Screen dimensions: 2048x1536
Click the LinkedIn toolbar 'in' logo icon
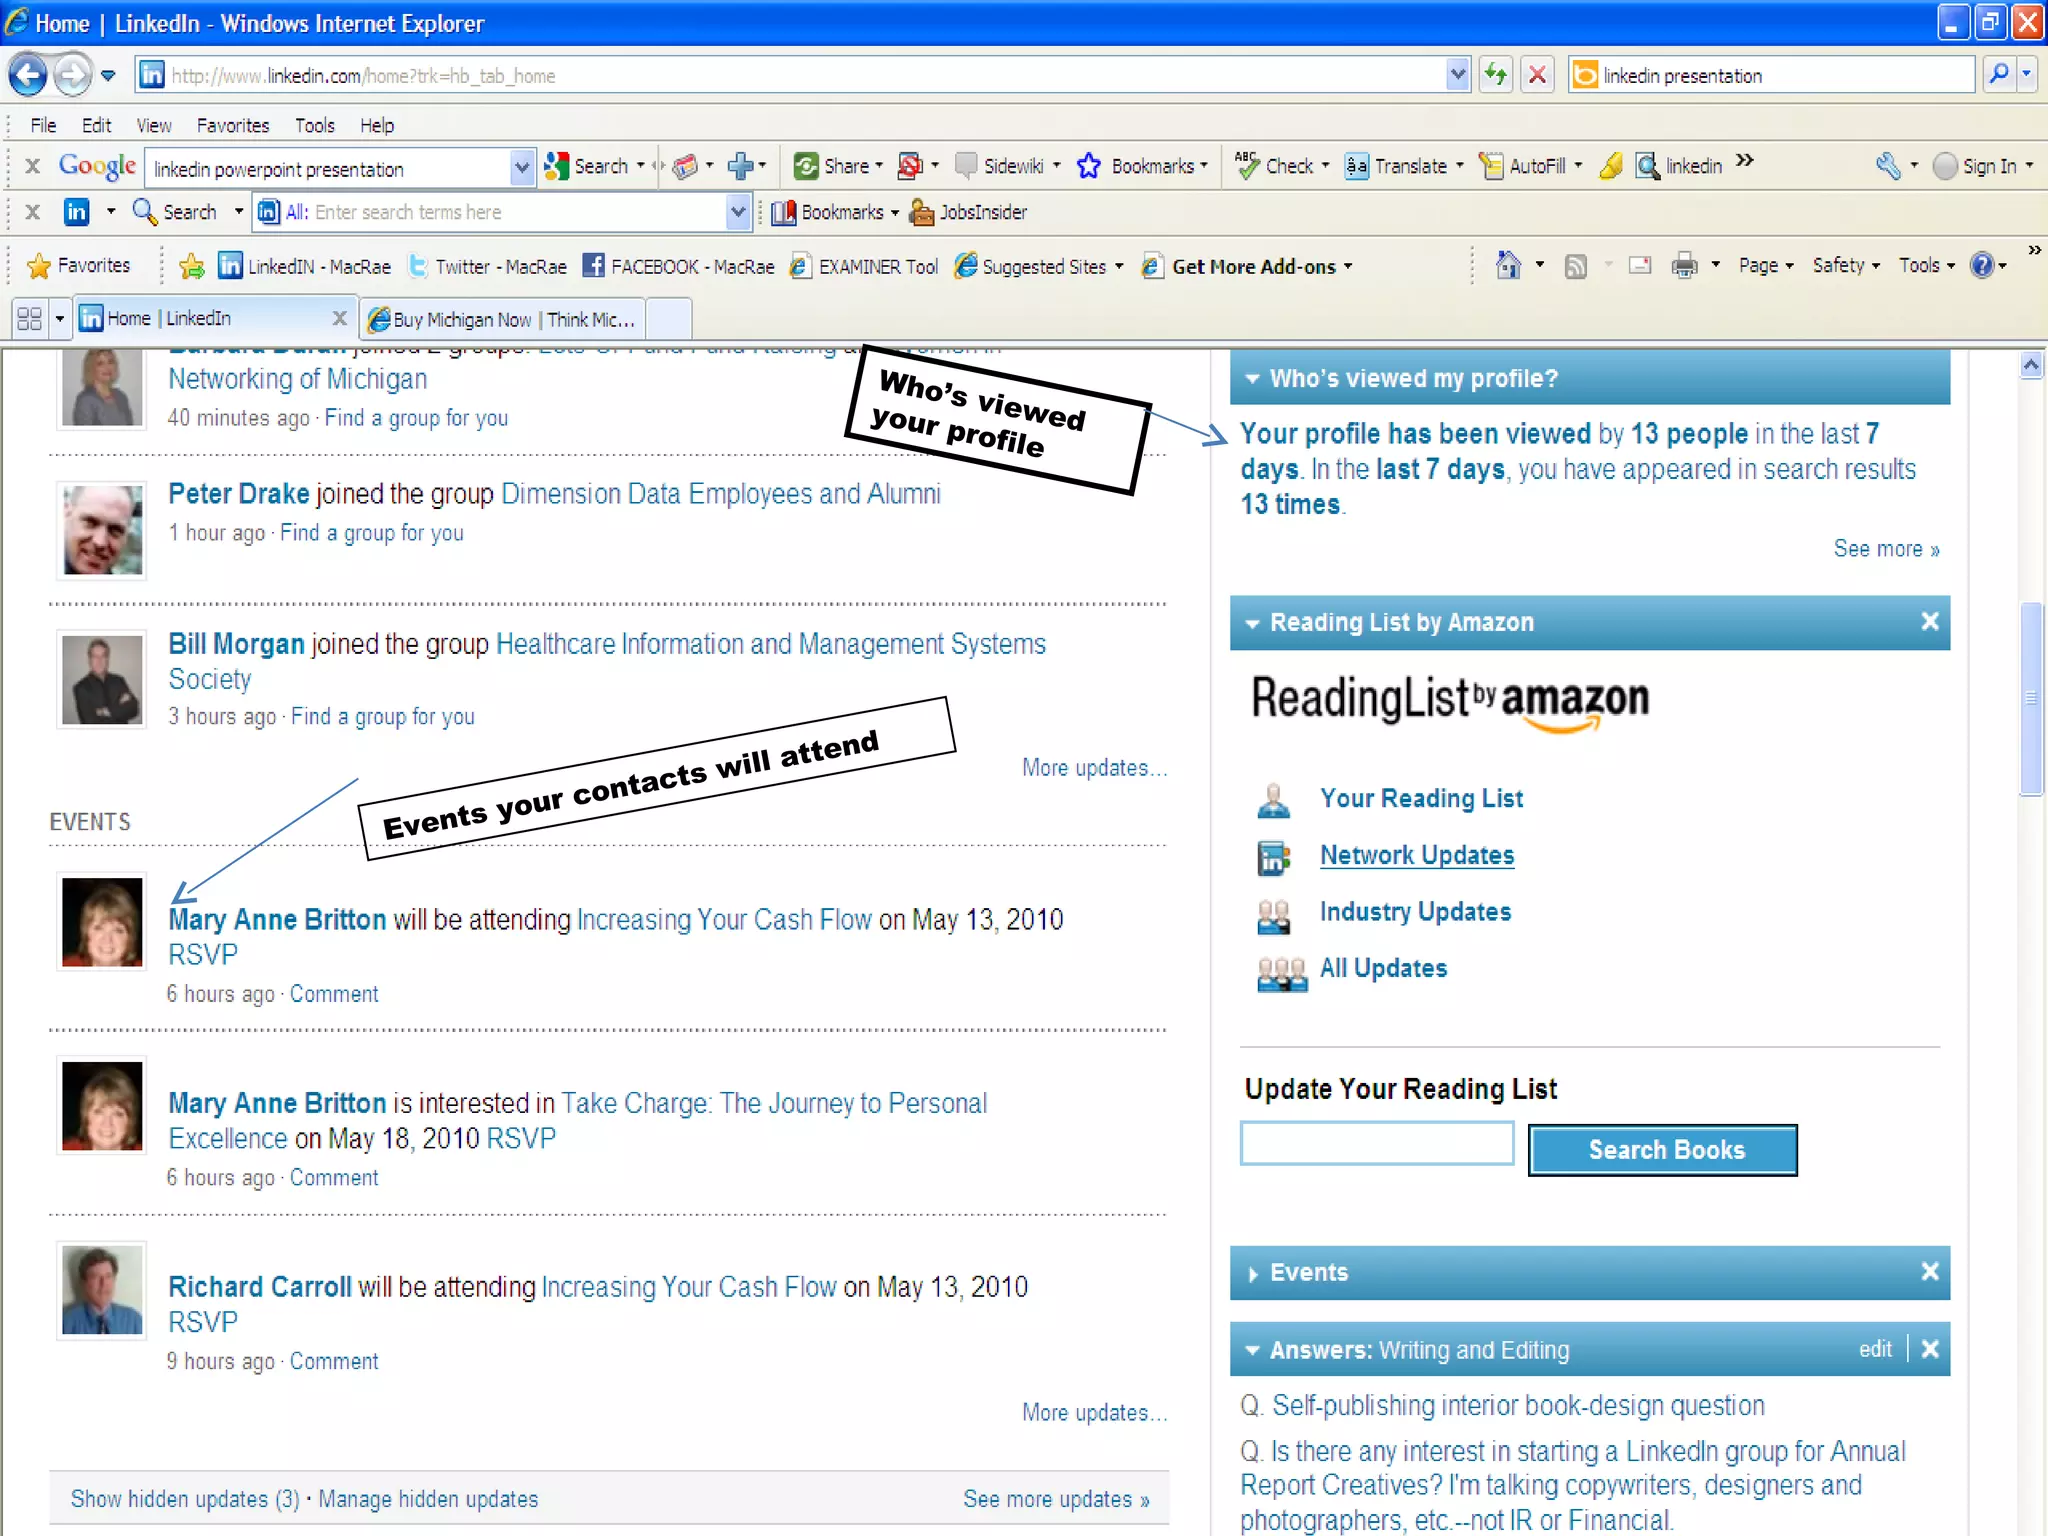point(77,212)
